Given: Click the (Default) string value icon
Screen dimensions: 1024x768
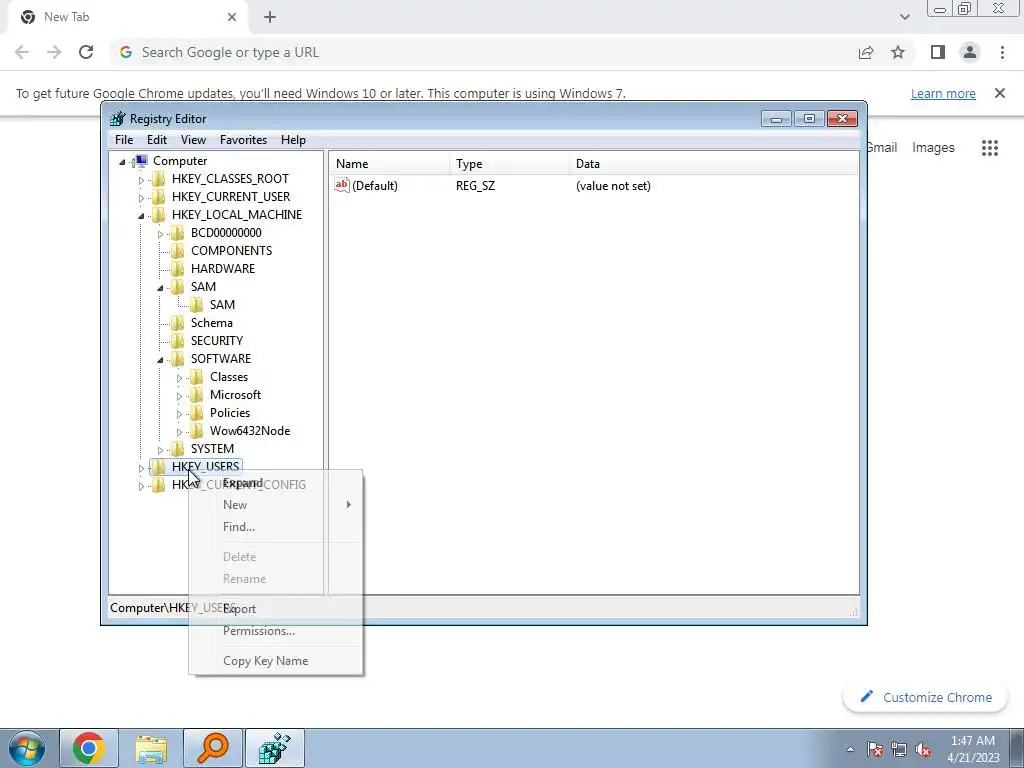Looking at the screenshot, I should [342, 185].
